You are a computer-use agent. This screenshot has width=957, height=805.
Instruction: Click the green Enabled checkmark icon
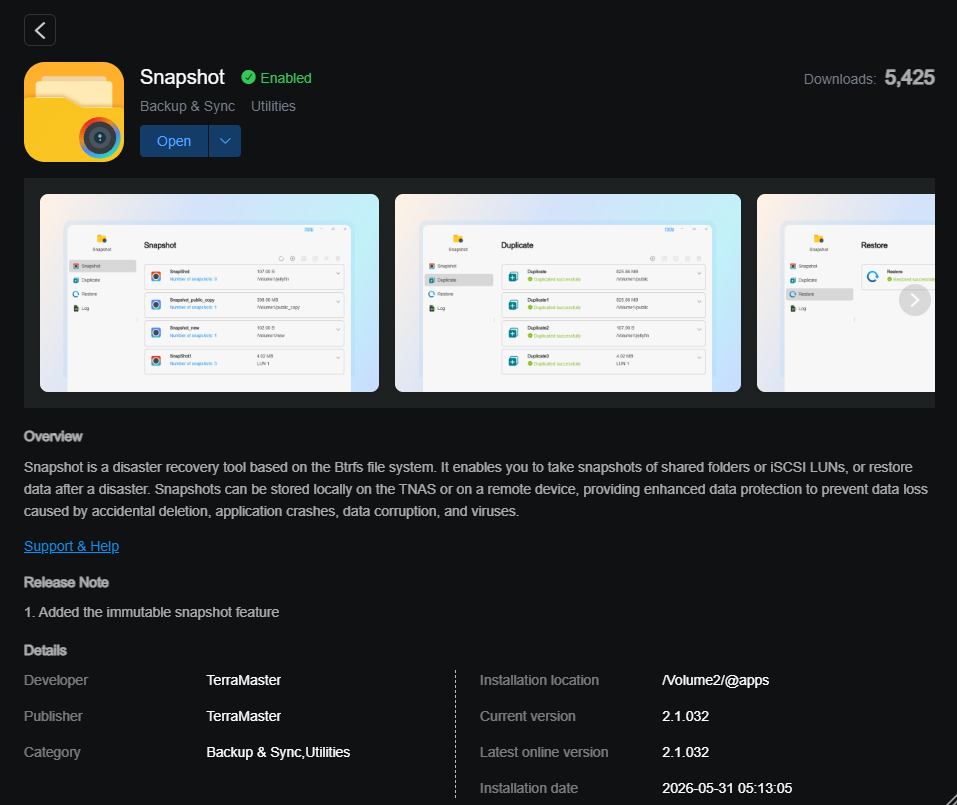pos(248,78)
